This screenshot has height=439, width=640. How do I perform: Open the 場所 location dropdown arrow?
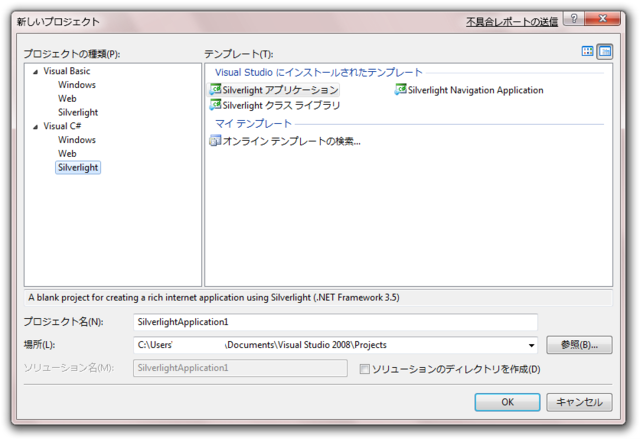[x=531, y=345]
